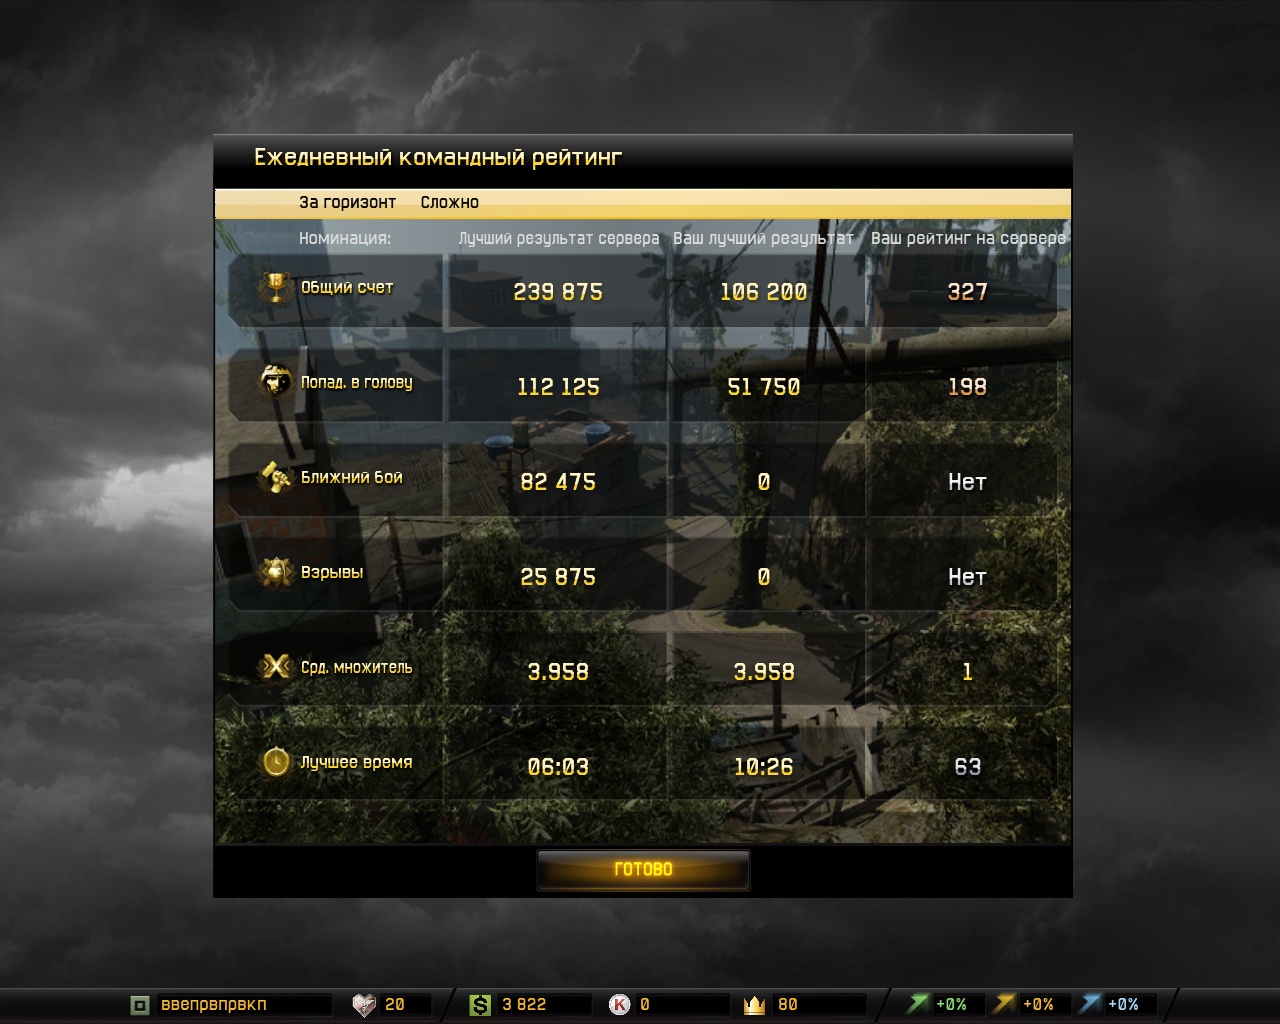Click the Номинация: column header

tap(345, 238)
